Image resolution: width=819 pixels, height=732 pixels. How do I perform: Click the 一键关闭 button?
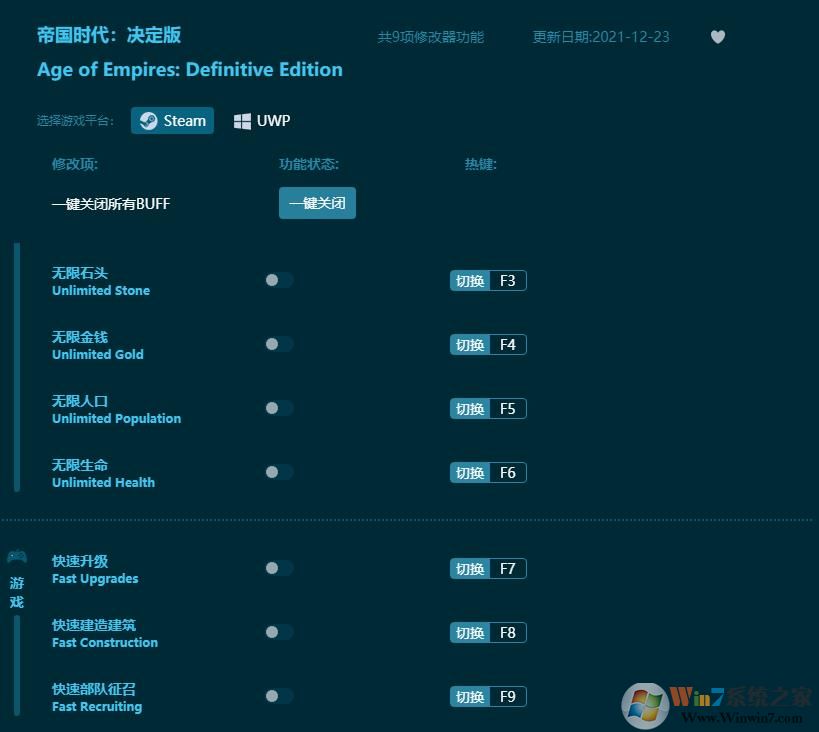click(x=317, y=203)
